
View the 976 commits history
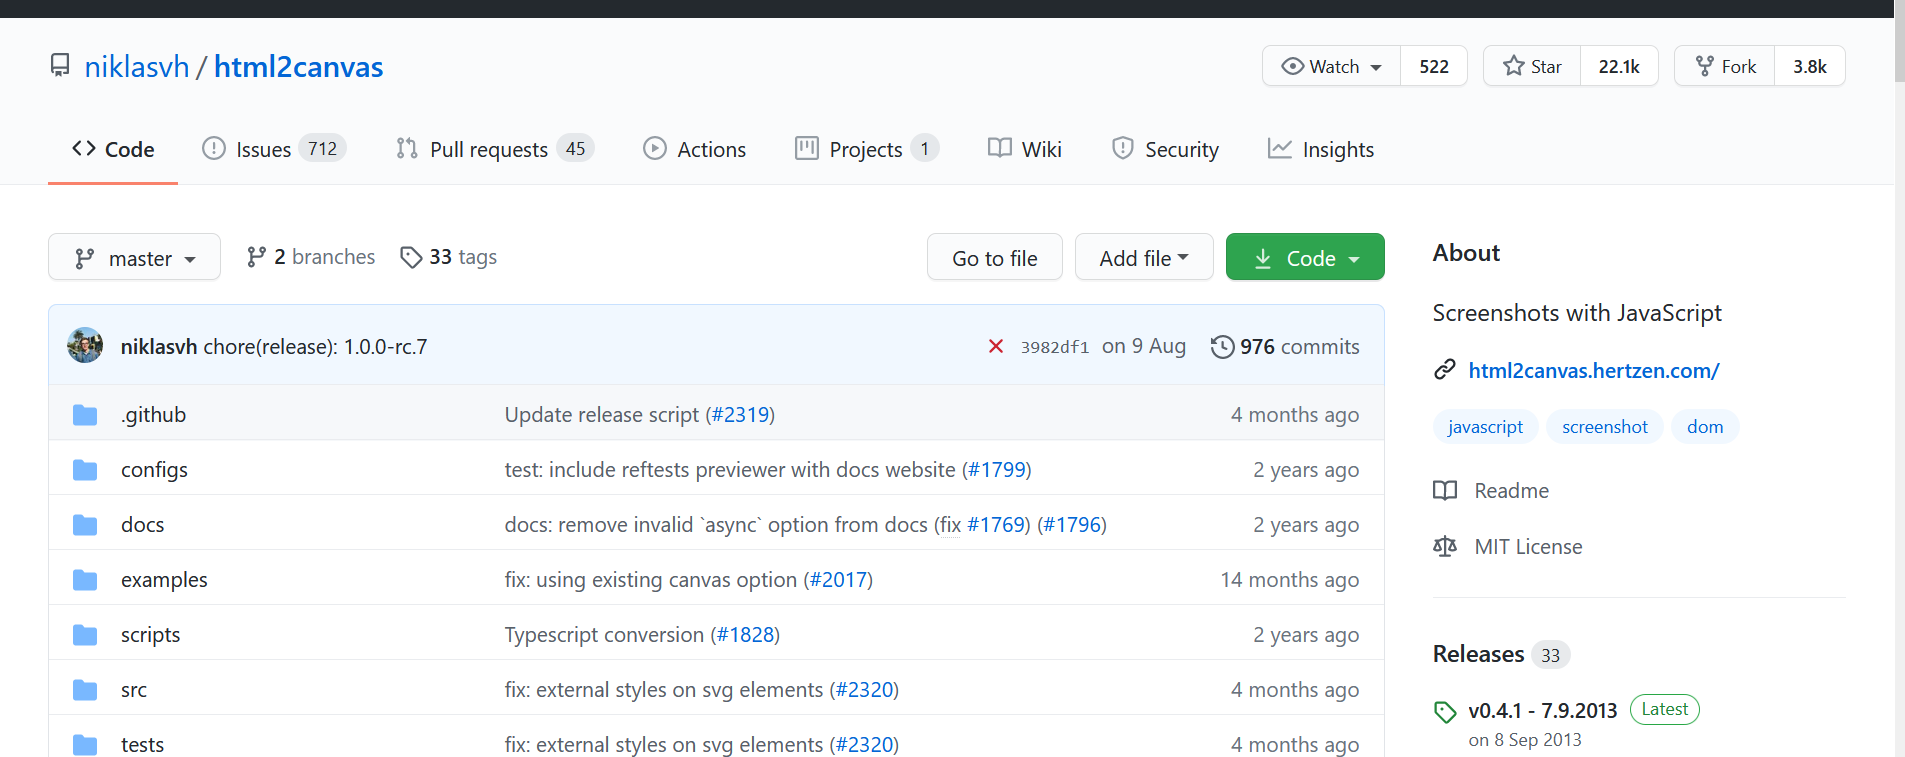[1285, 347]
